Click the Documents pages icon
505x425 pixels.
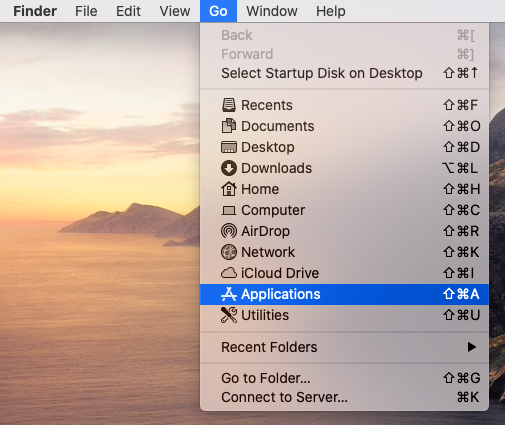point(229,126)
